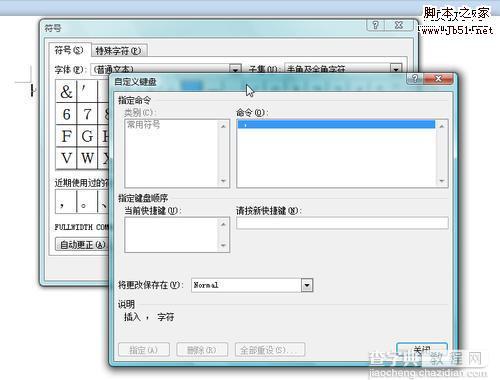This screenshot has height=380, width=500.
Task: Click the 指定(A) assign button
Action: pyautogui.click(x=144, y=350)
